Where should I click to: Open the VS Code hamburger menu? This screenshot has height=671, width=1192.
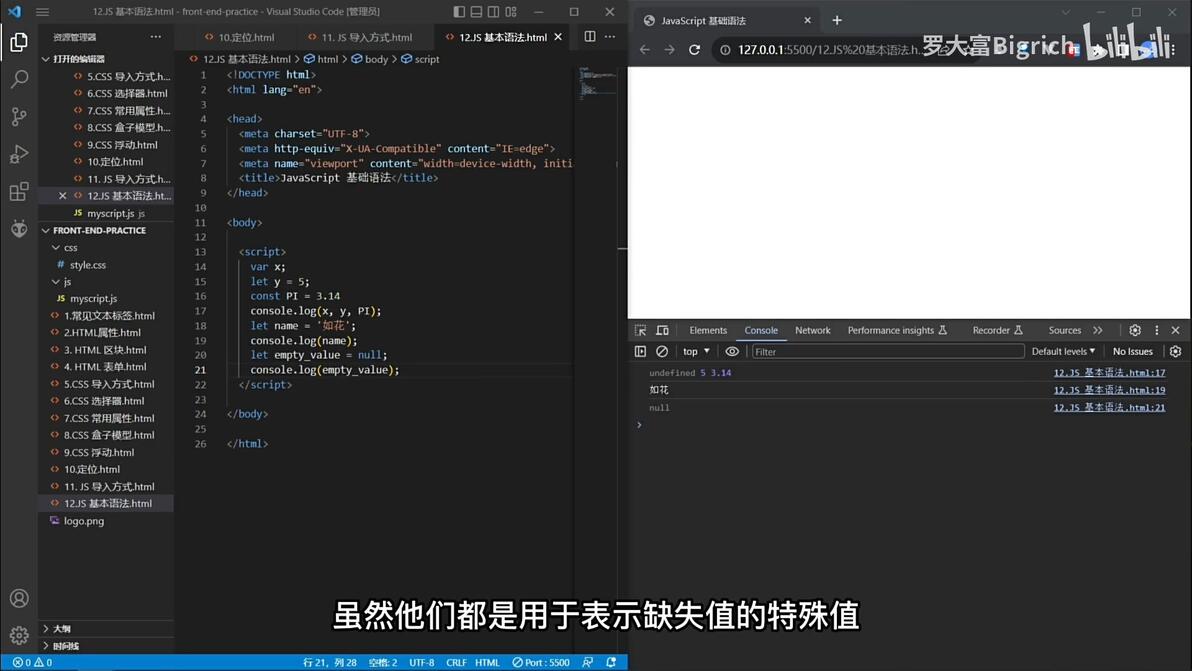(43, 11)
